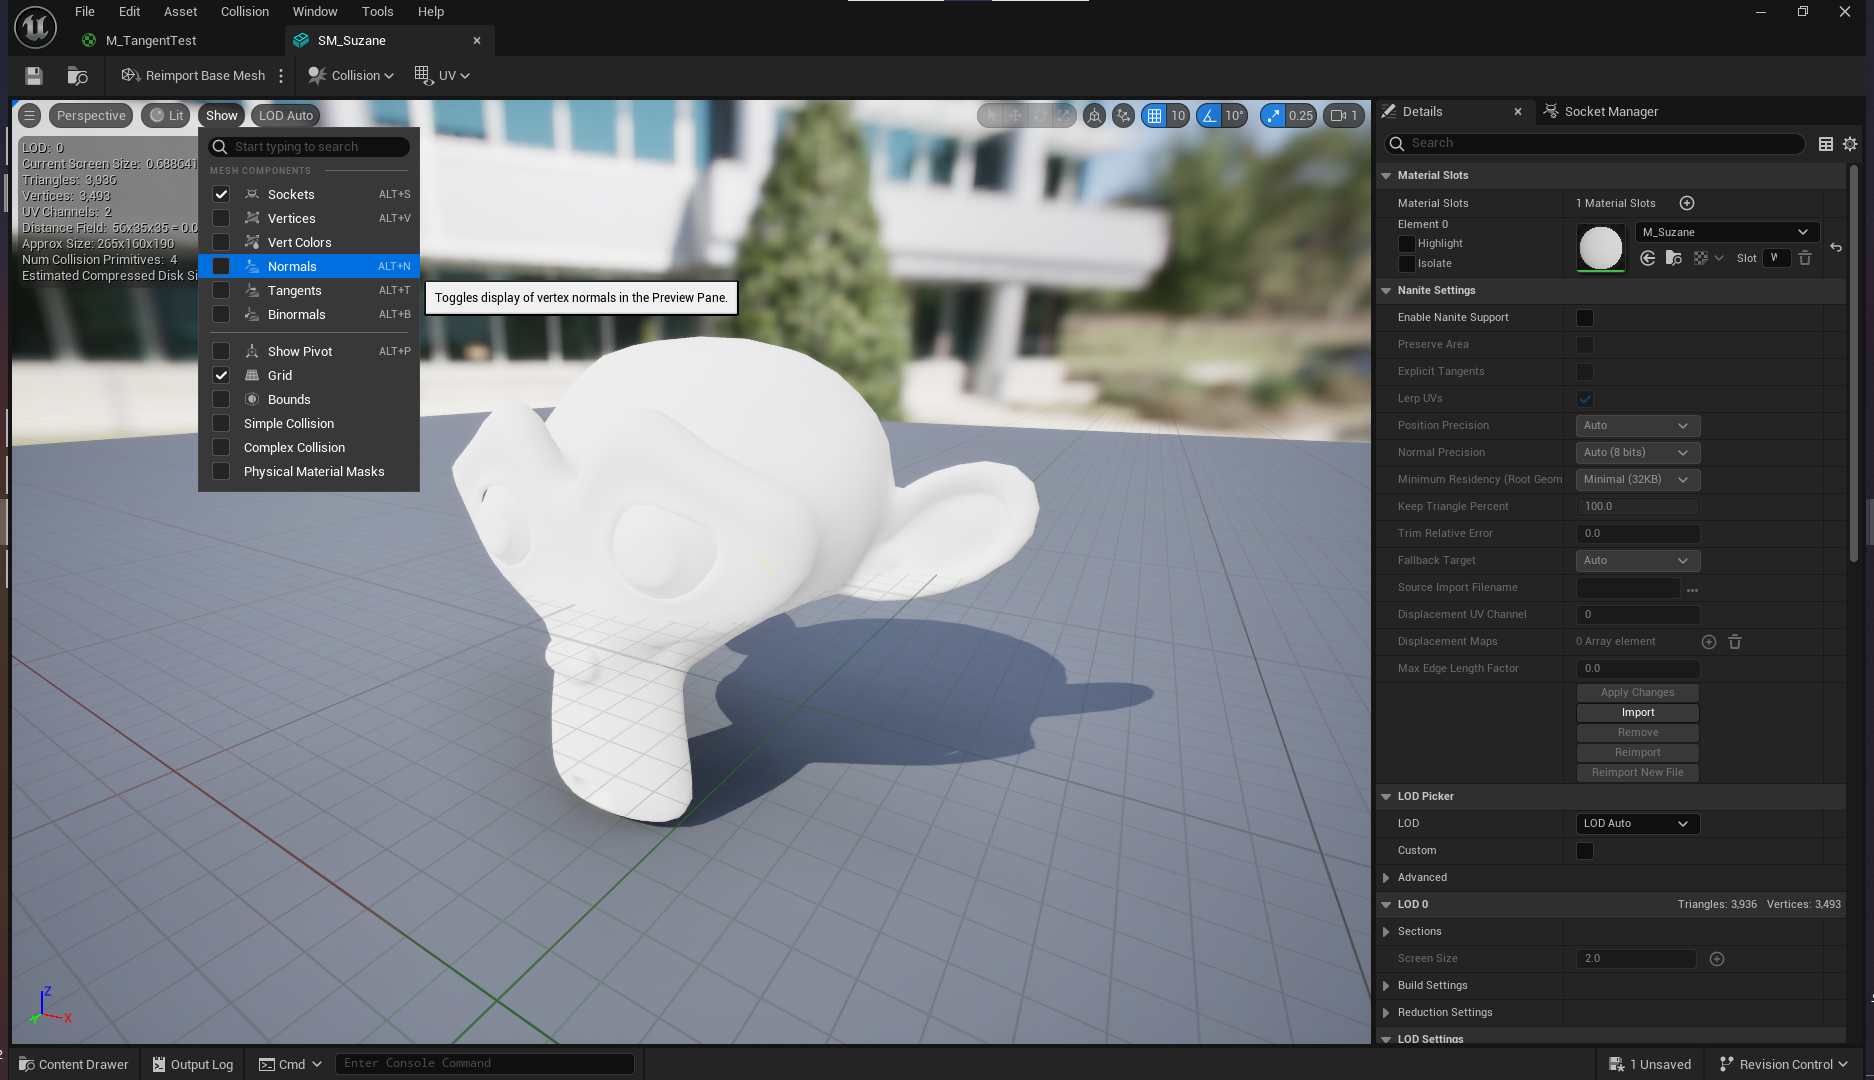Click the Perspective viewport mode button
Viewport: 1874px width, 1080px height.
pyautogui.click(x=91, y=116)
